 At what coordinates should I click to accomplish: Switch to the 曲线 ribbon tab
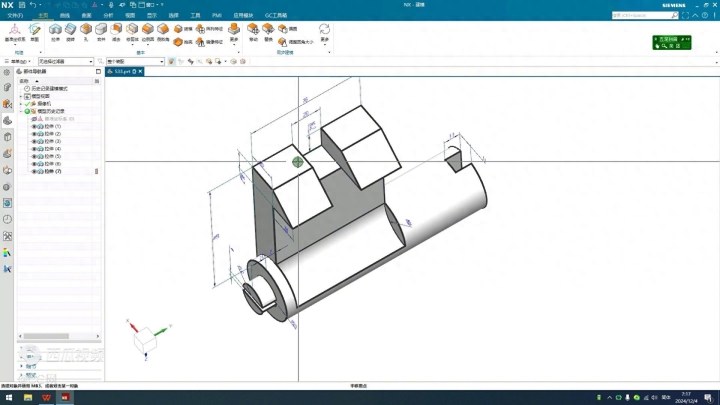[65, 15]
